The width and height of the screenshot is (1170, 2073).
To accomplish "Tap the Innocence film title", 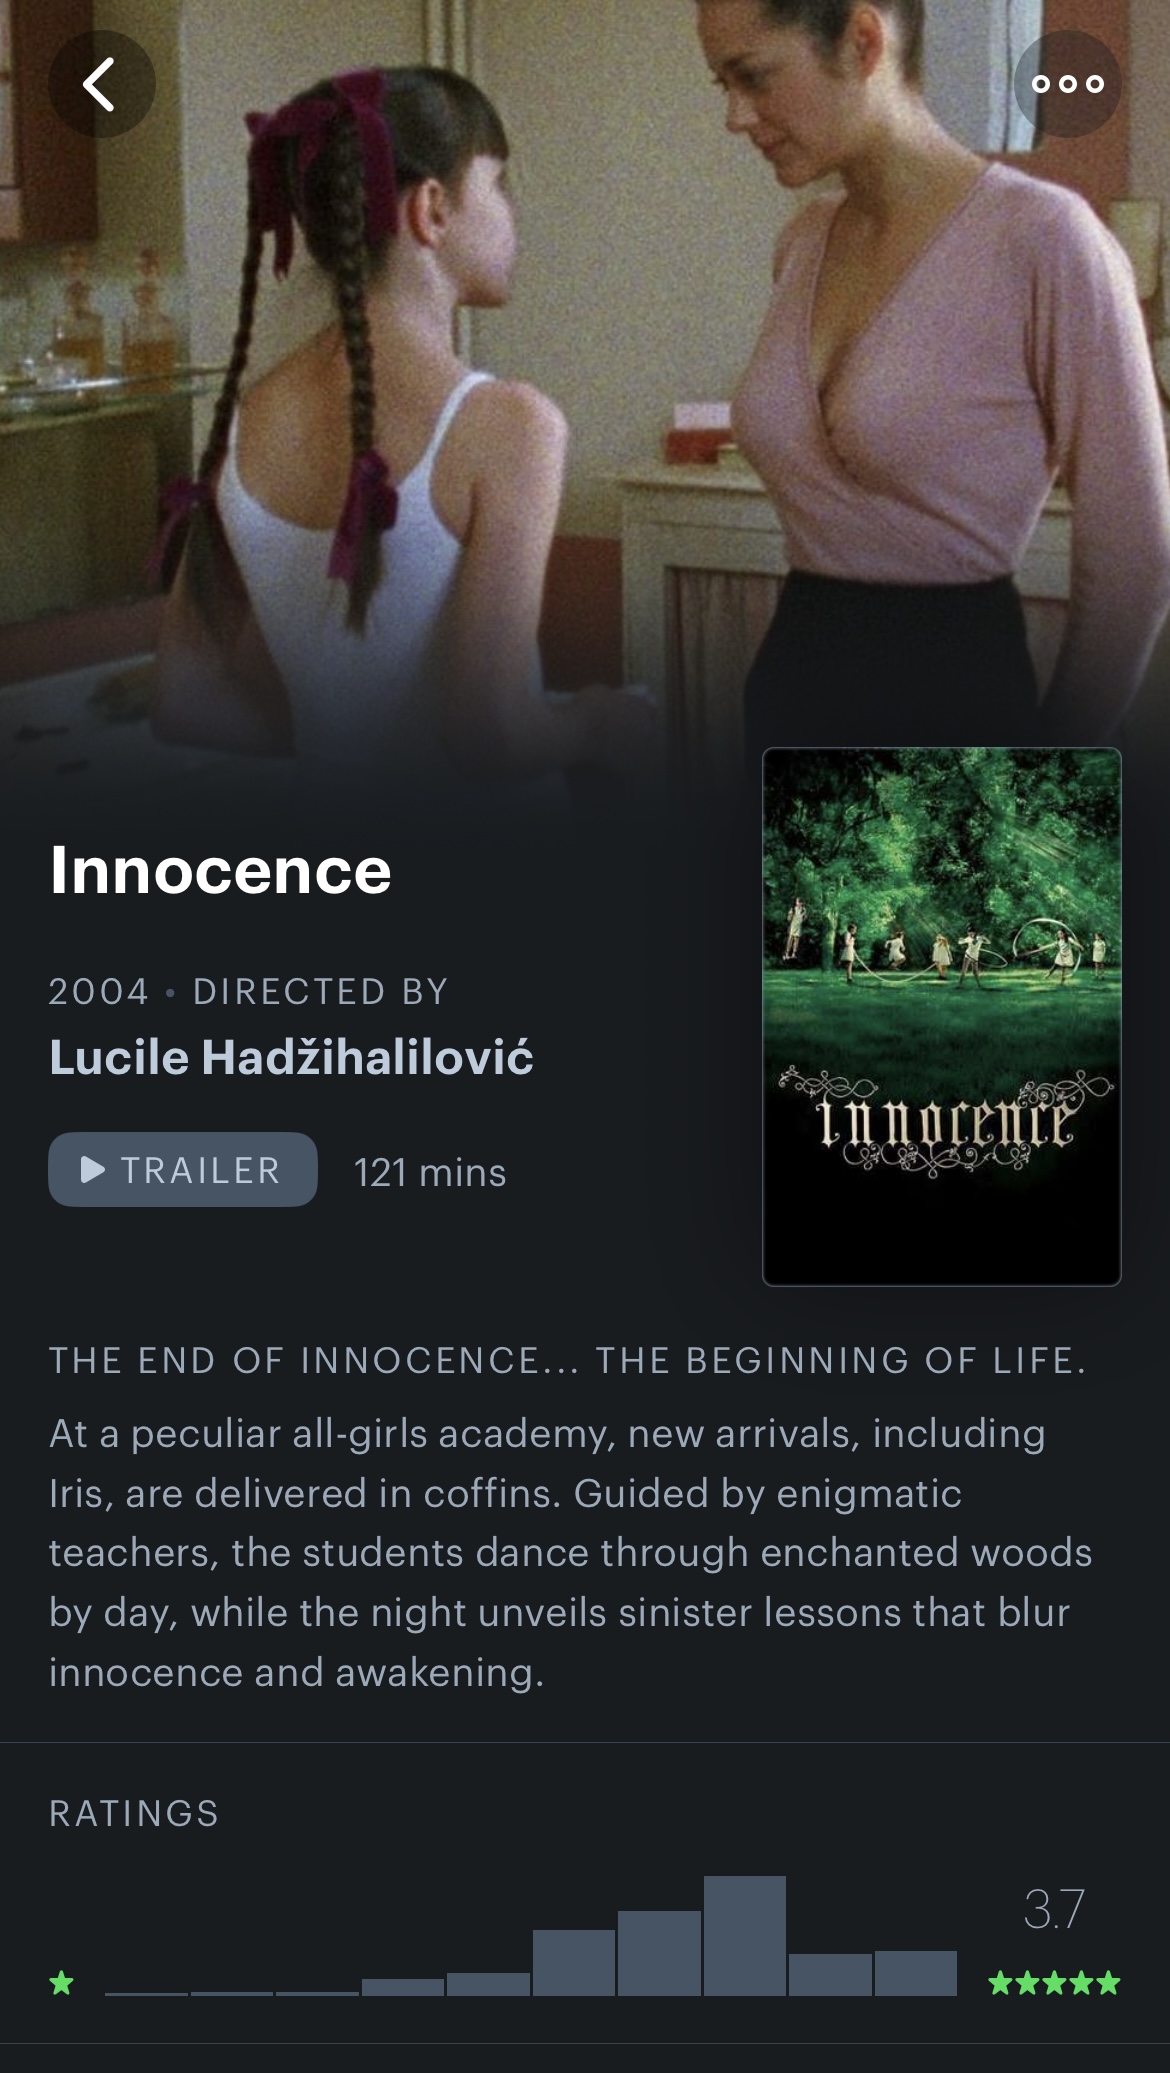I will (x=220, y=869).
